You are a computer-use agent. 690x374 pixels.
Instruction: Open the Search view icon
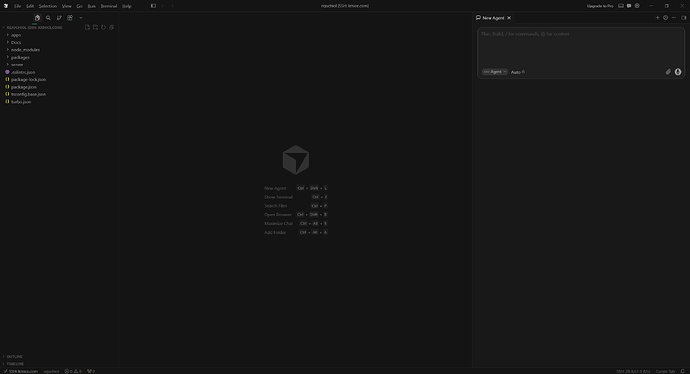click(48, 18)
